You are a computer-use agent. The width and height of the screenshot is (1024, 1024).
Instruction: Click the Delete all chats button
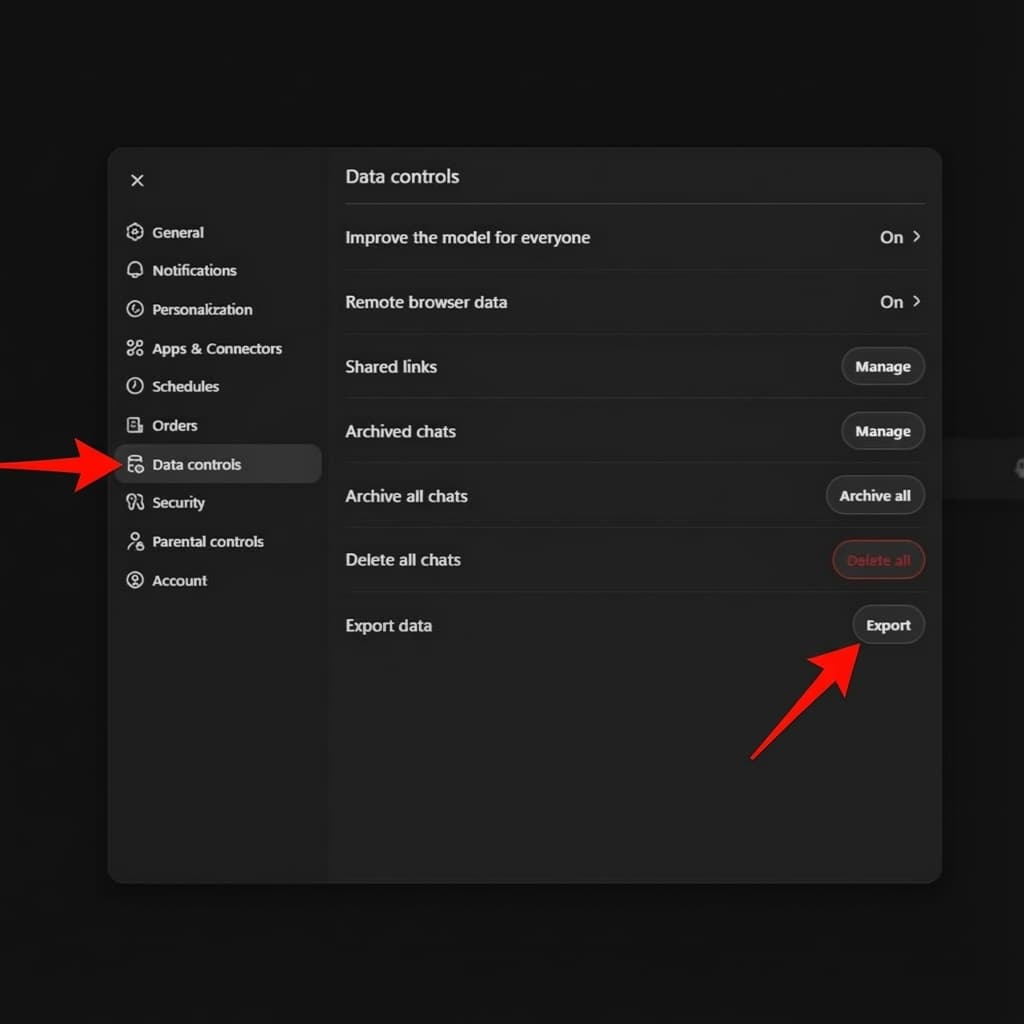878,560
